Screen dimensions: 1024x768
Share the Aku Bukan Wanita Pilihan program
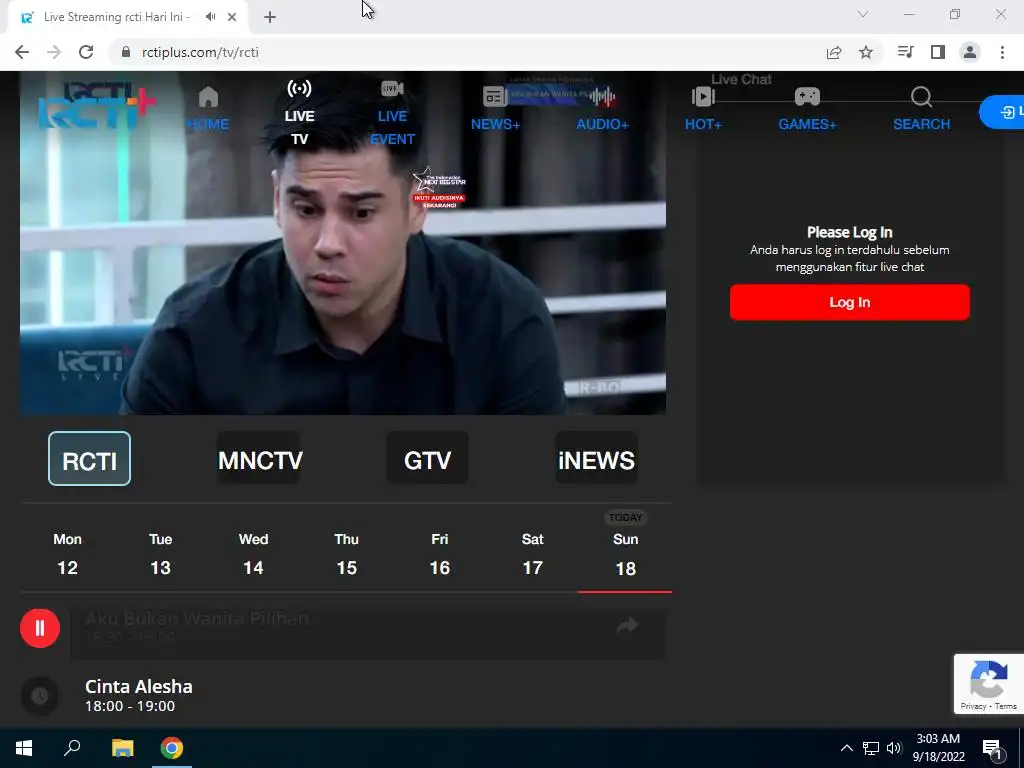click(627, 626)
